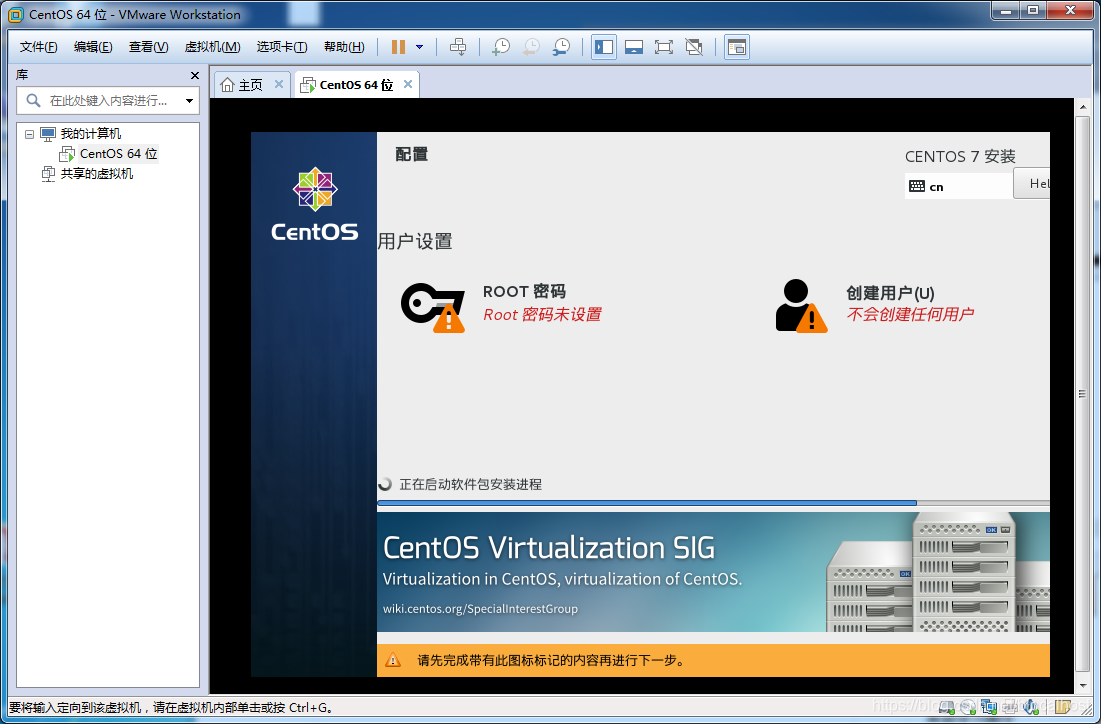Send Ctrl+Alt+Del to the virtual machine
The image size is (1101, 724).
(x=458, y=47)
